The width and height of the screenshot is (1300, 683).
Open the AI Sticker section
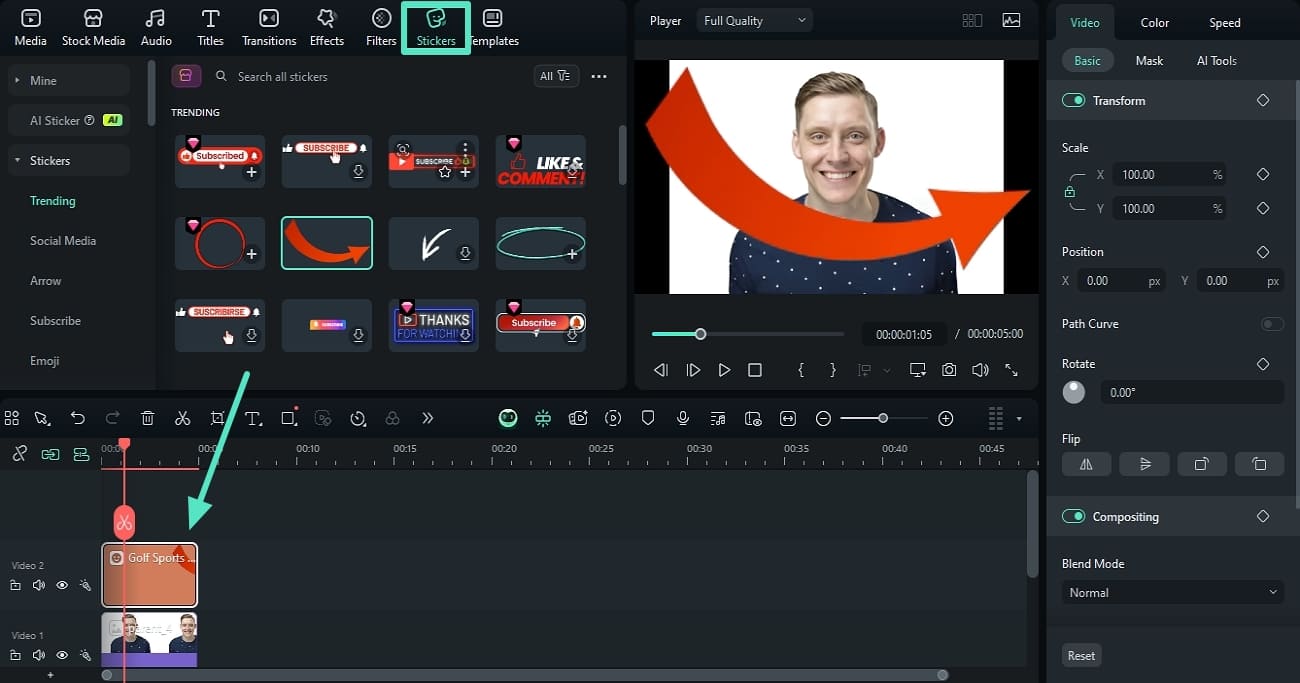(68, 120)
